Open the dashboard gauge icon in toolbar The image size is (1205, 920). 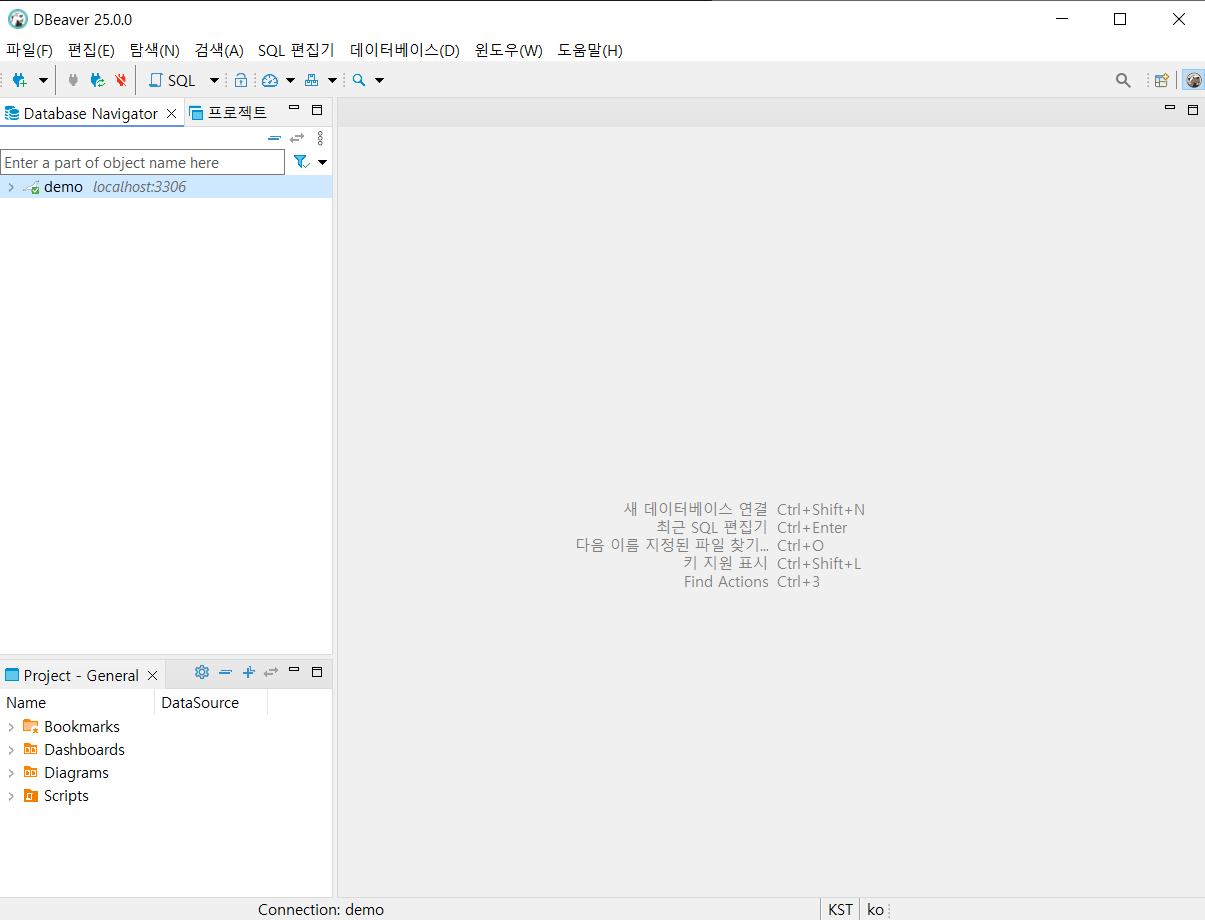pyautogui.click(x=270, y=80)
